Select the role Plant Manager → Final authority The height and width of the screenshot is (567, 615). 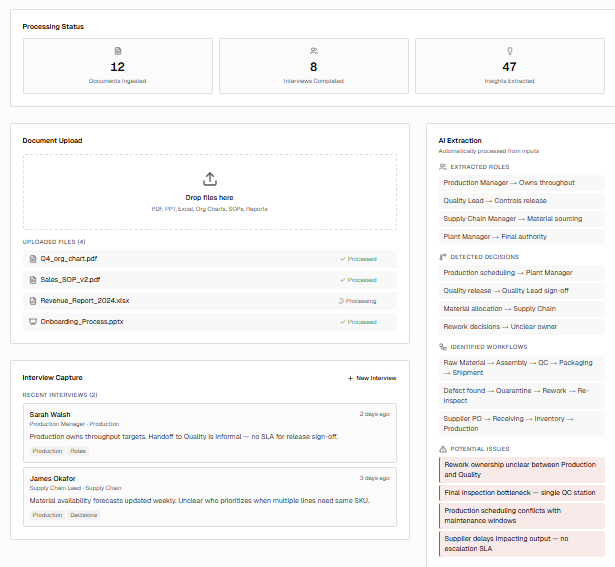click(x=522, y=237)
